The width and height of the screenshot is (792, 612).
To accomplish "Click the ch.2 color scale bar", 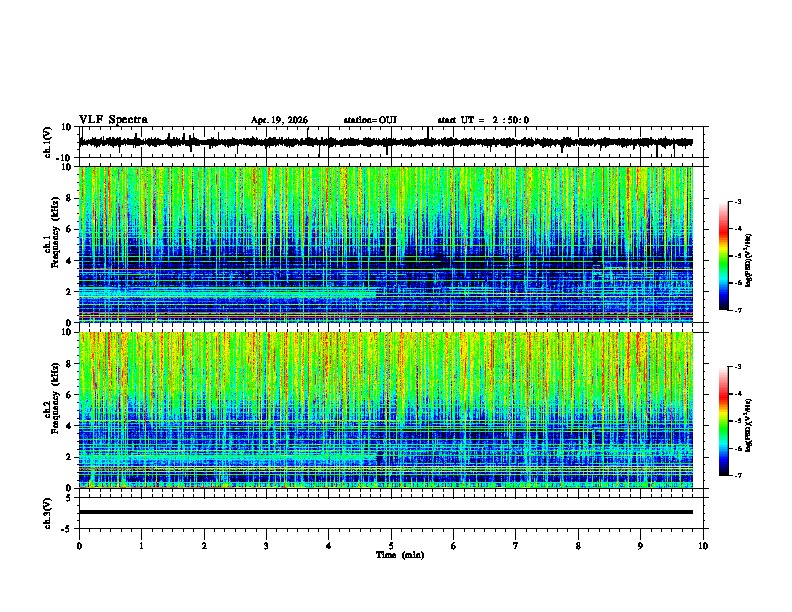I will (724, 421).
